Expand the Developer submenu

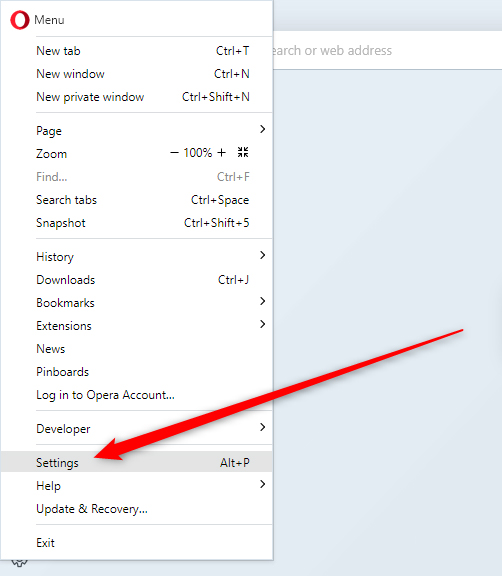click(x=137, y=429)
